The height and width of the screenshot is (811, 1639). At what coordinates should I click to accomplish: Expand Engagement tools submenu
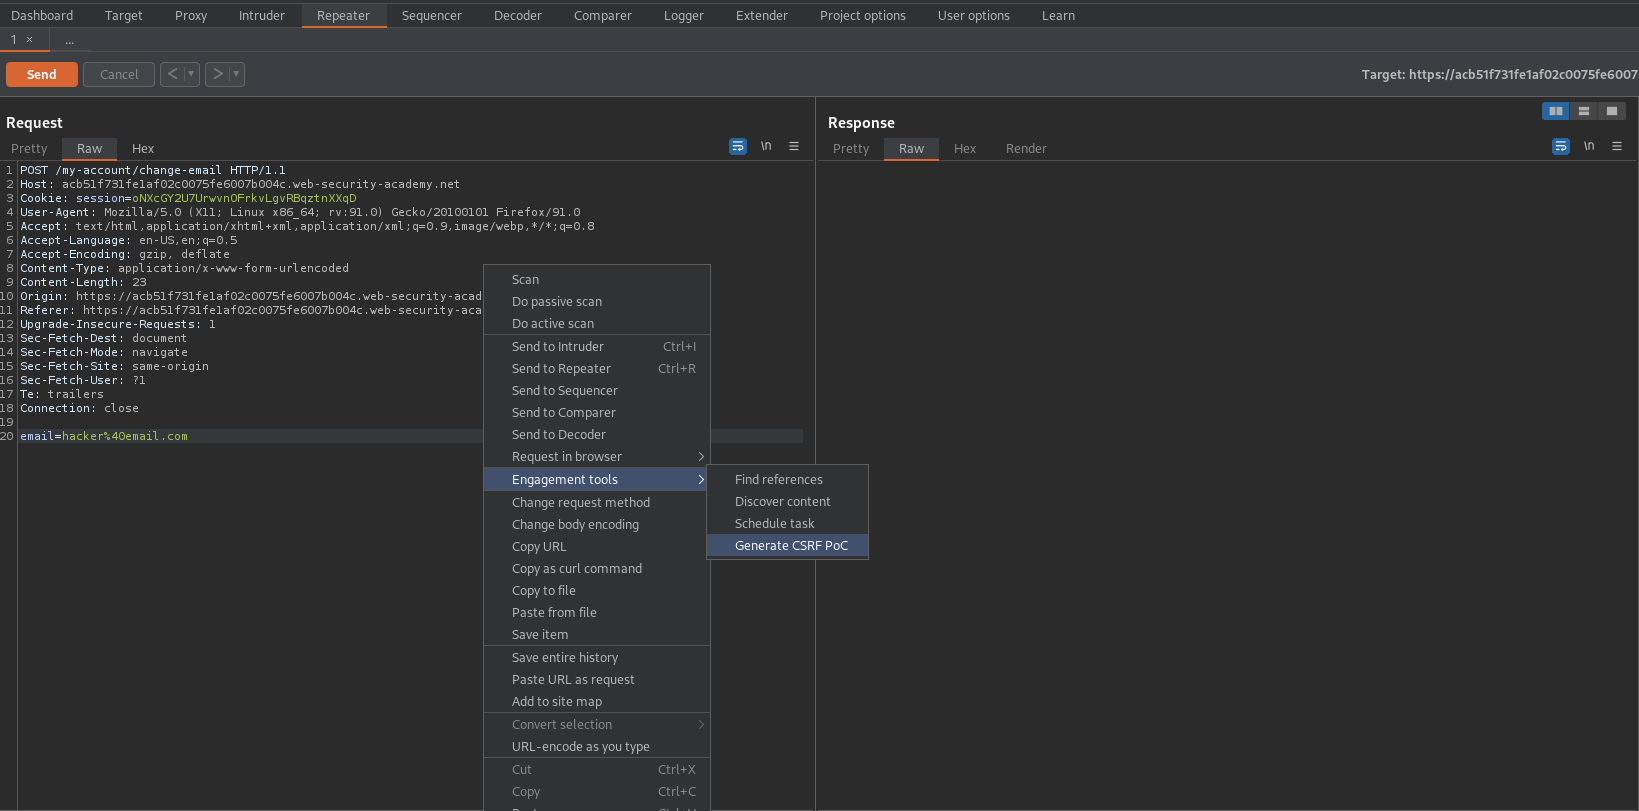coord(597,480)
